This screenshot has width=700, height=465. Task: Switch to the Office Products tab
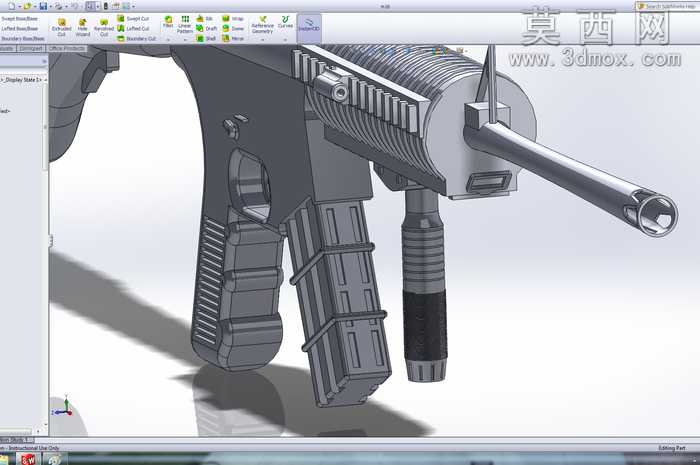[67, 48]
